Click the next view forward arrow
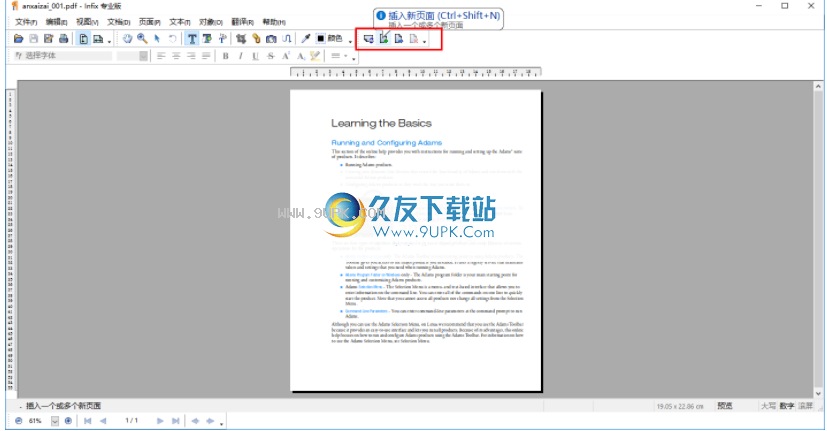This screenshot has height=431, width=827. [210, 420]
